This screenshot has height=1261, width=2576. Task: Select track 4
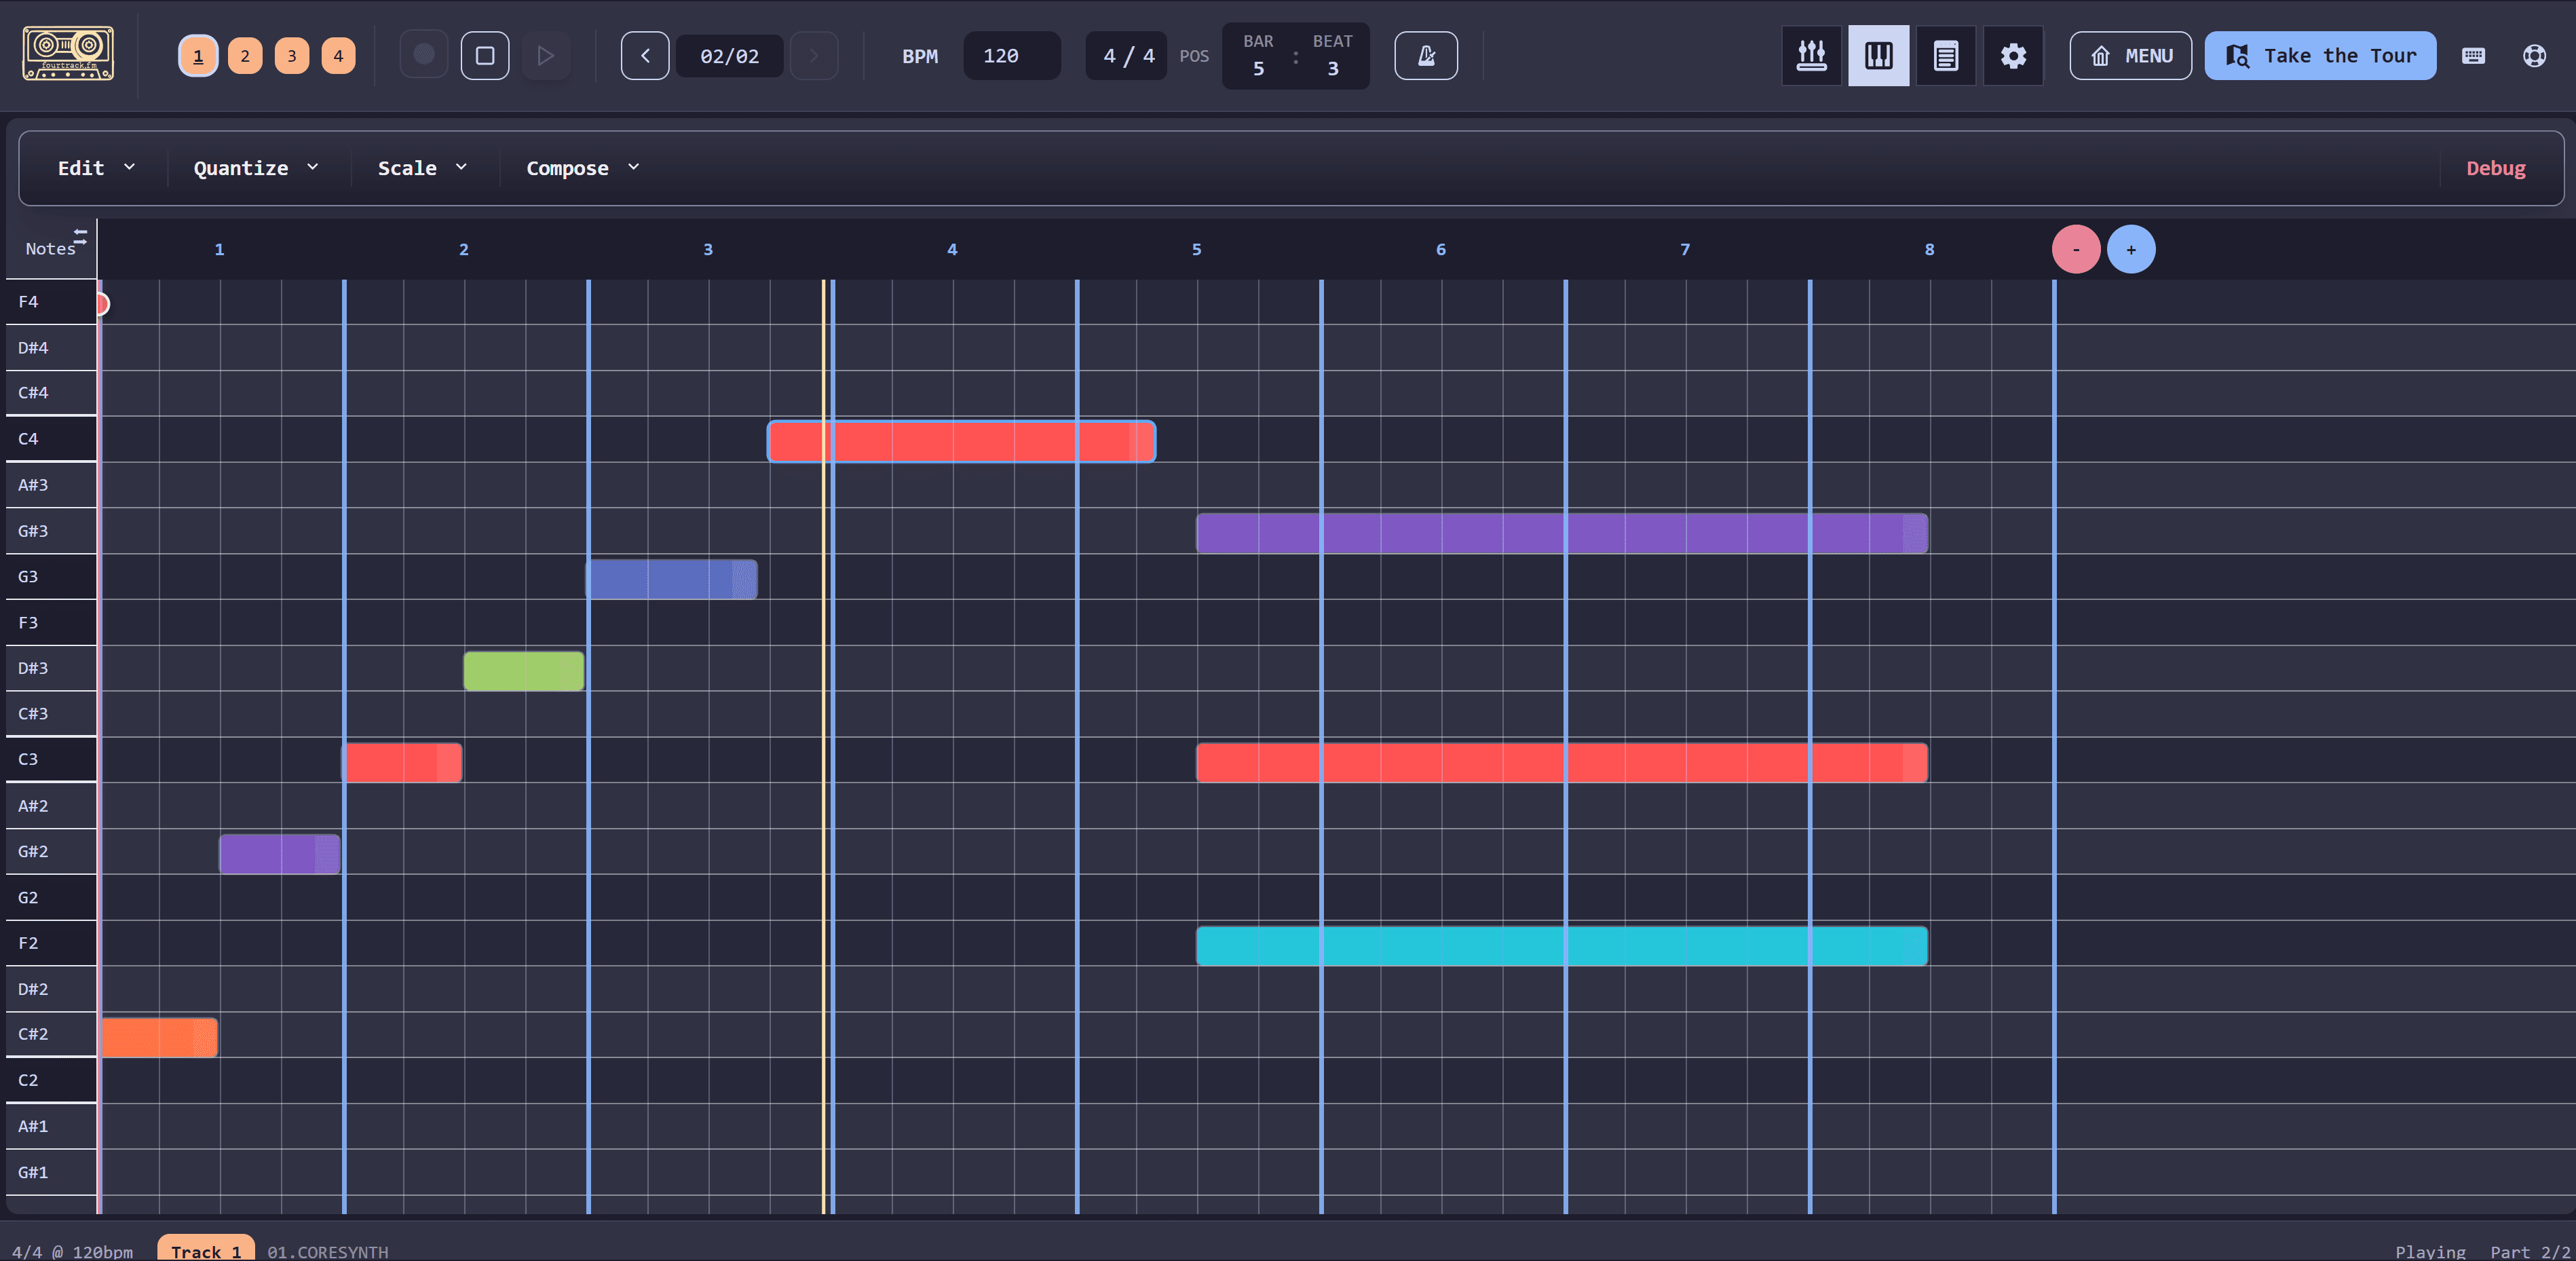click(x=338, y=55)
